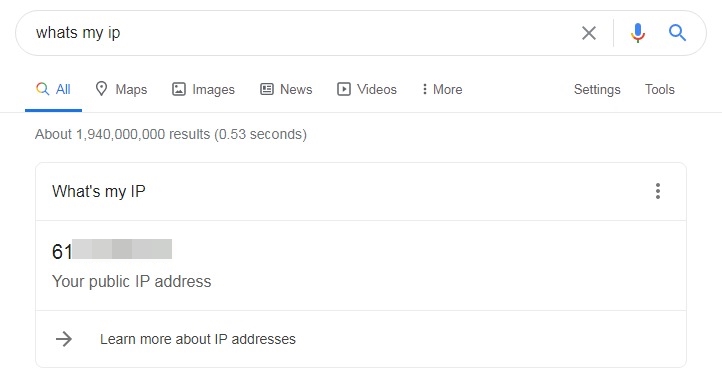Click the Maps pin icon
Screen dimensions: 722x379
101,88
